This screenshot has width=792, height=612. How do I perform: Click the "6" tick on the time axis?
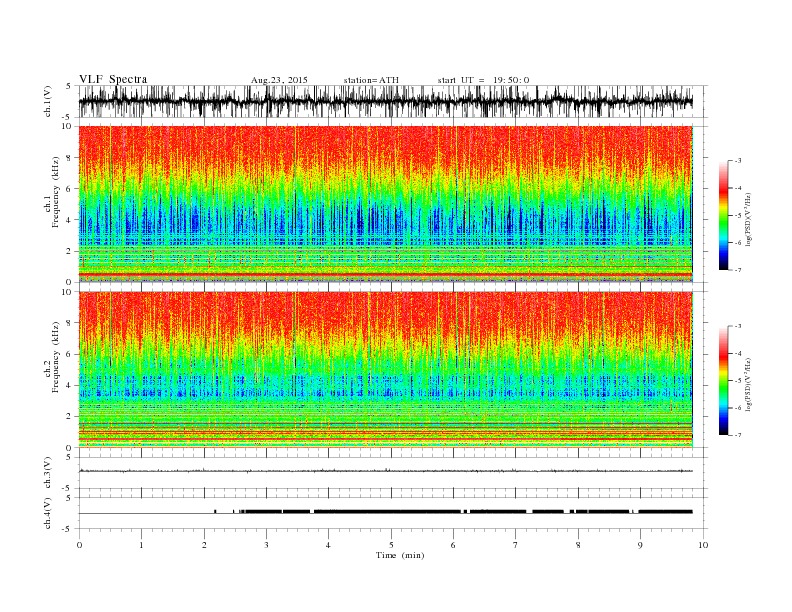453,545
